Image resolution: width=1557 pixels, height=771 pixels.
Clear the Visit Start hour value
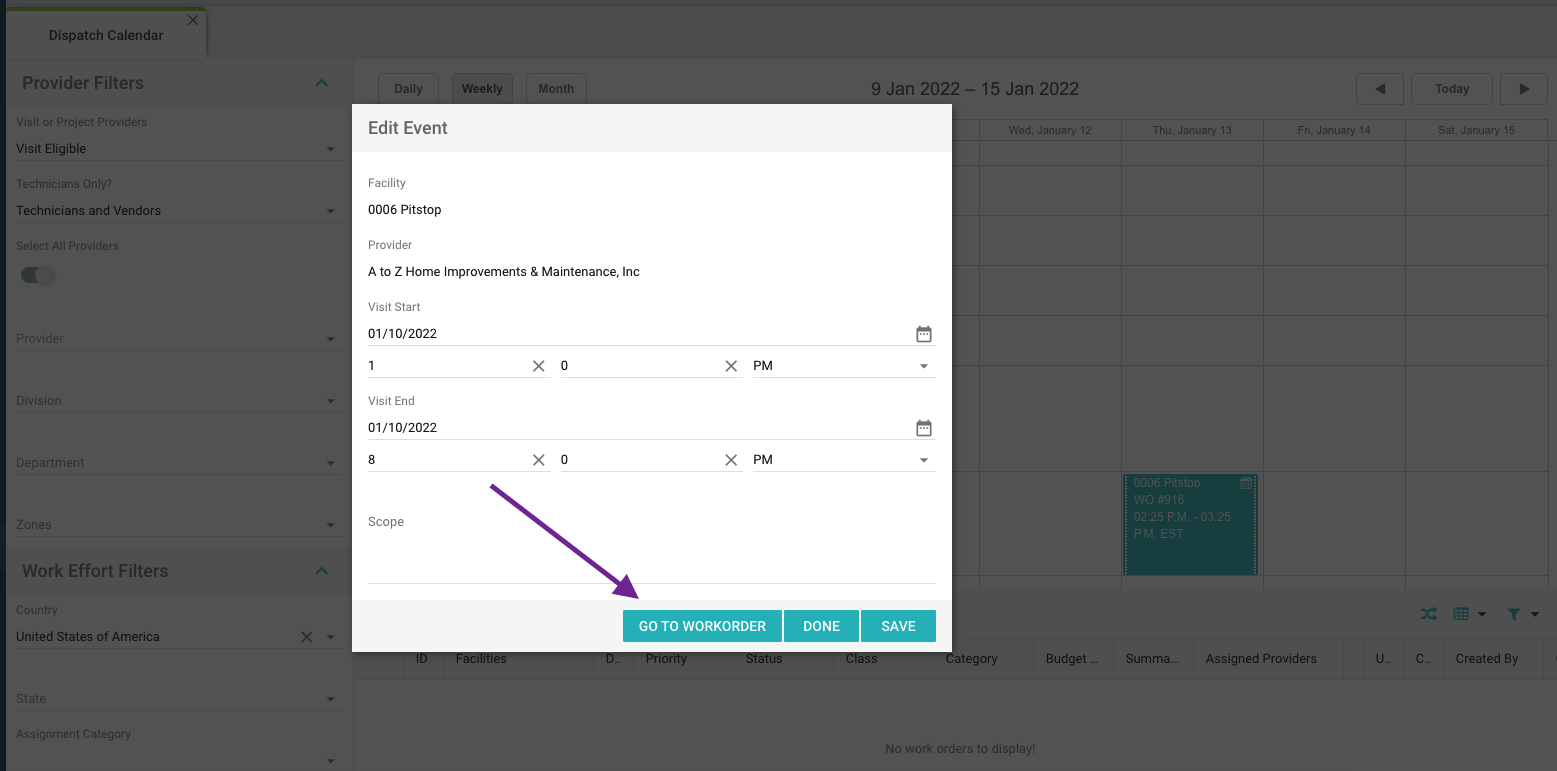(539, 366)
